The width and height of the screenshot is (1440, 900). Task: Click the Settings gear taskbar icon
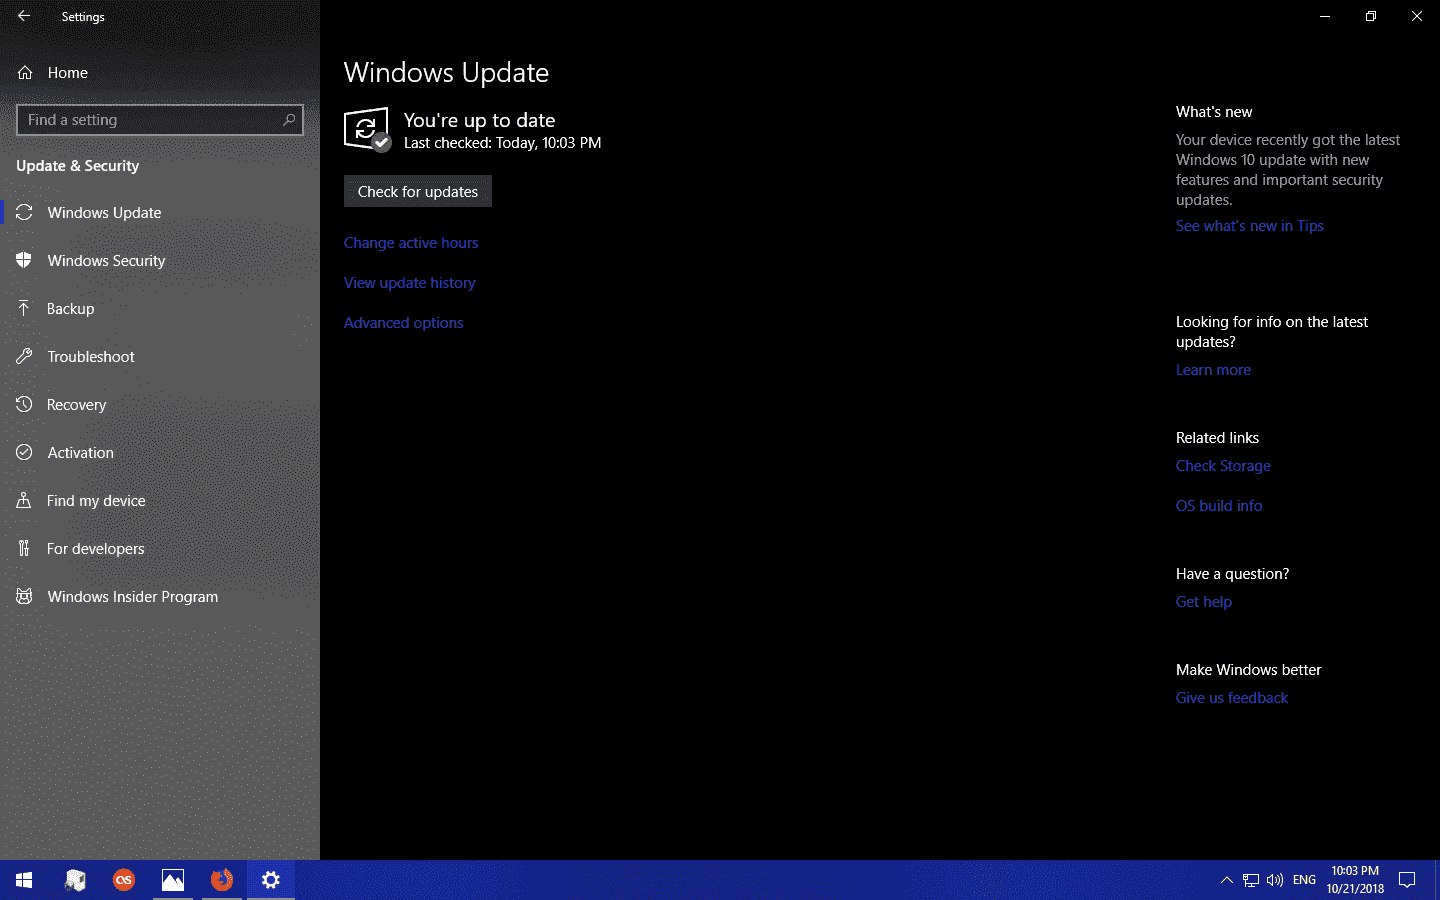coord(271,880)
